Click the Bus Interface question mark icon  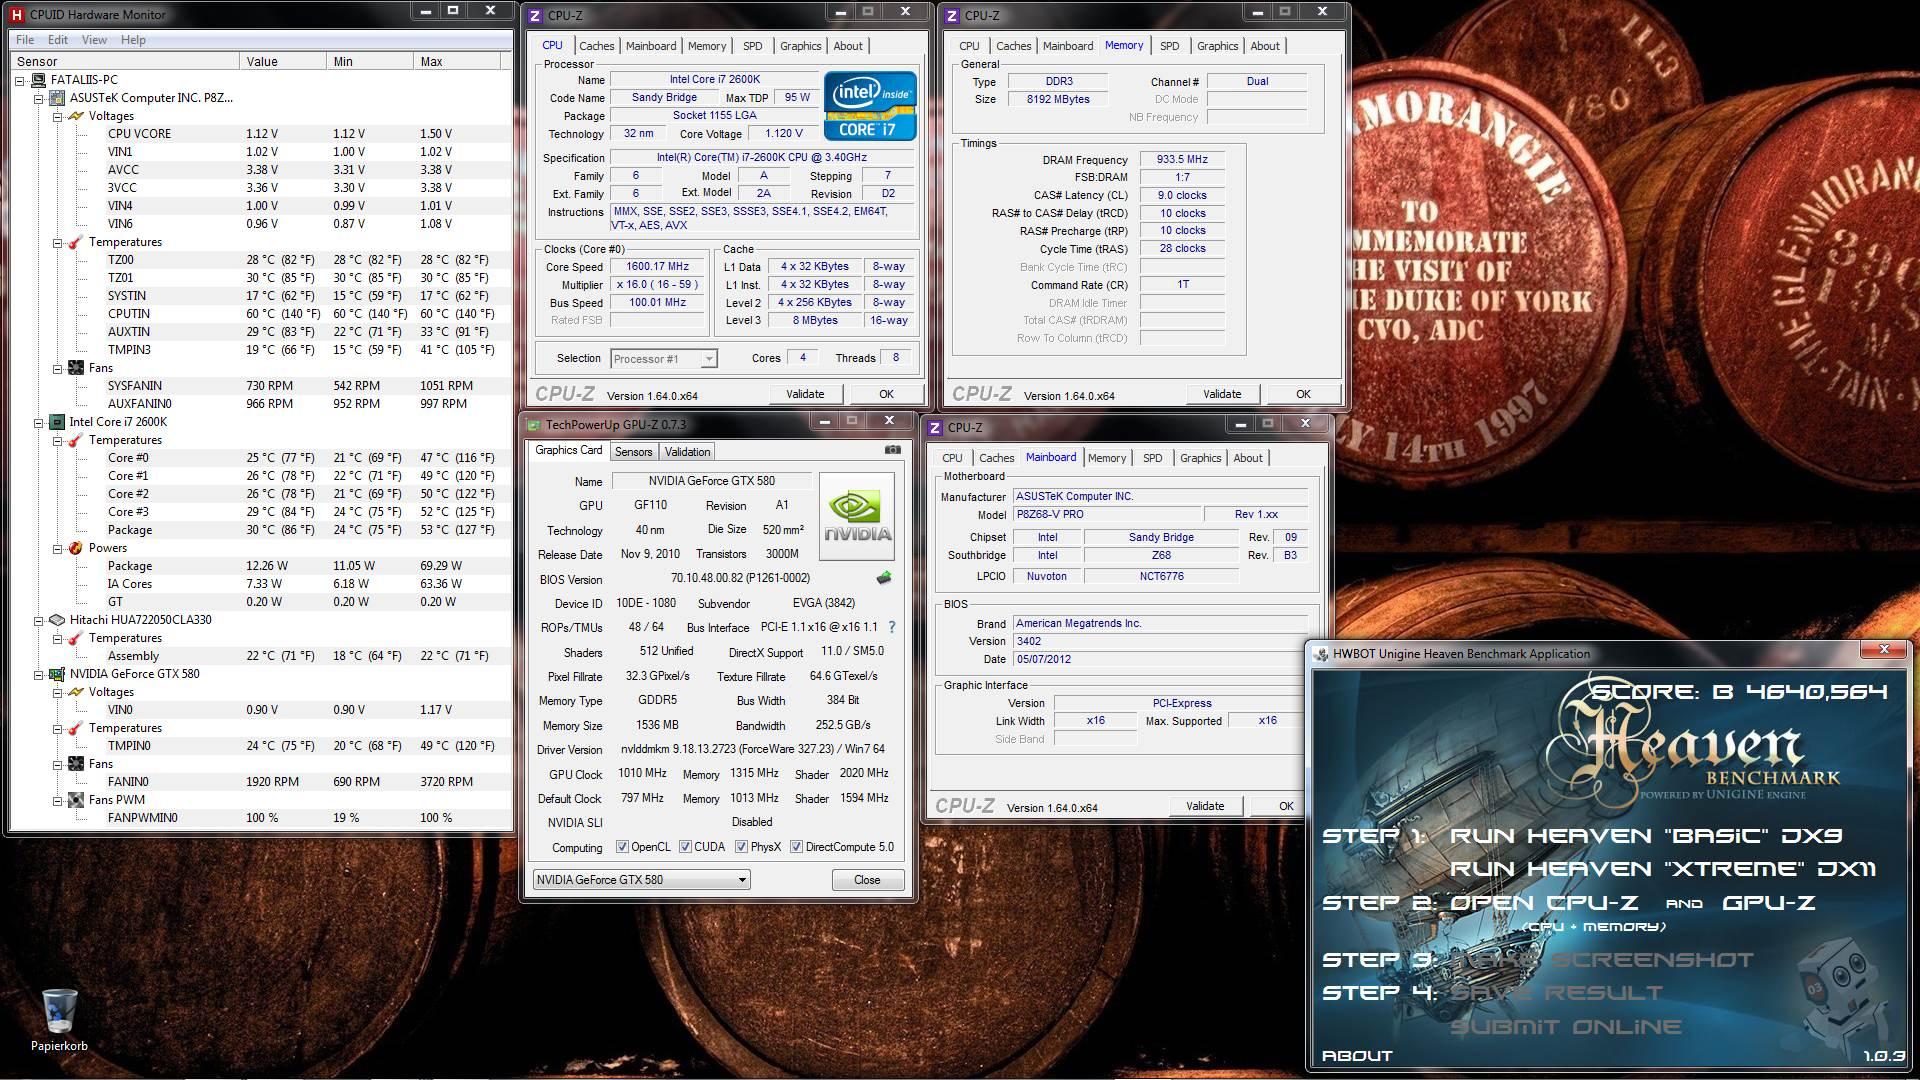tap(891, 627)
